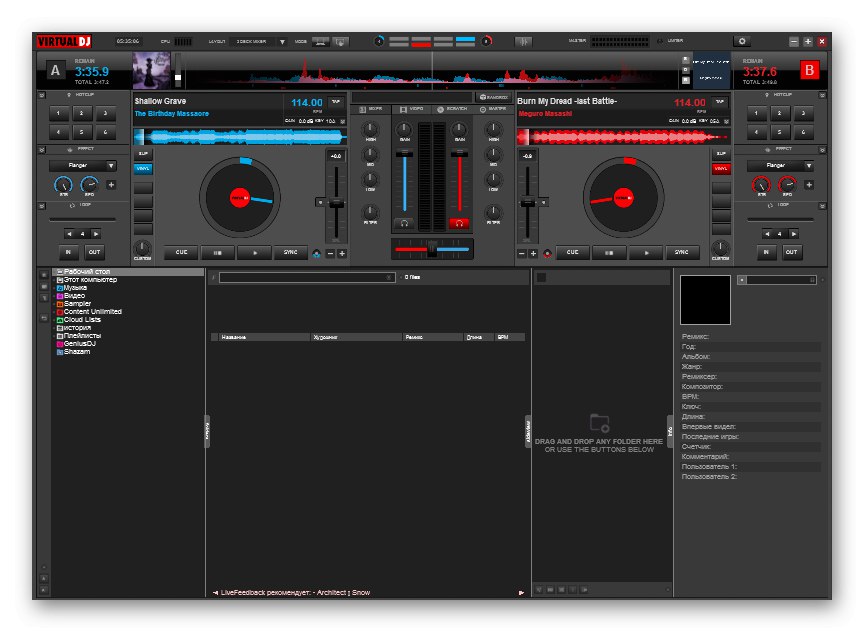Switch mixer to the SCRATCH tab

[453, 108]
